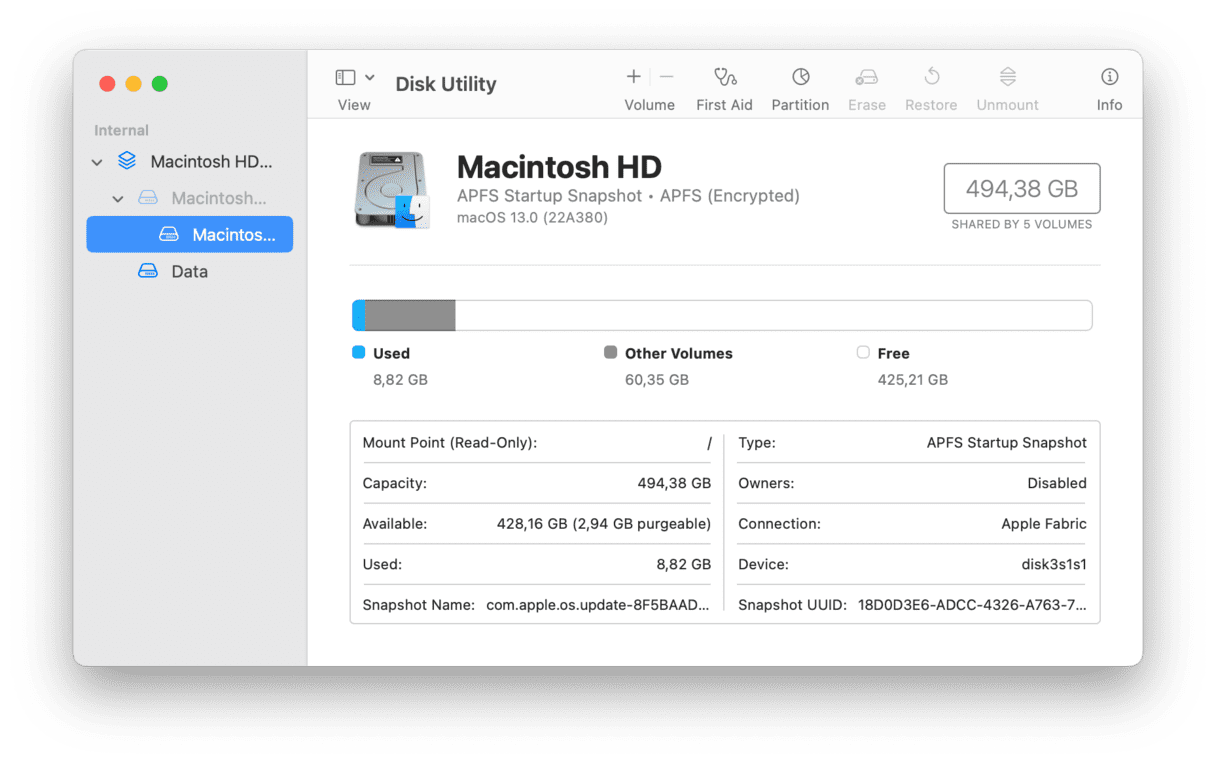This screenshot has width=1216, height=763.
Task: Click the Info icon in toolbar
Action: point(1109,78)
